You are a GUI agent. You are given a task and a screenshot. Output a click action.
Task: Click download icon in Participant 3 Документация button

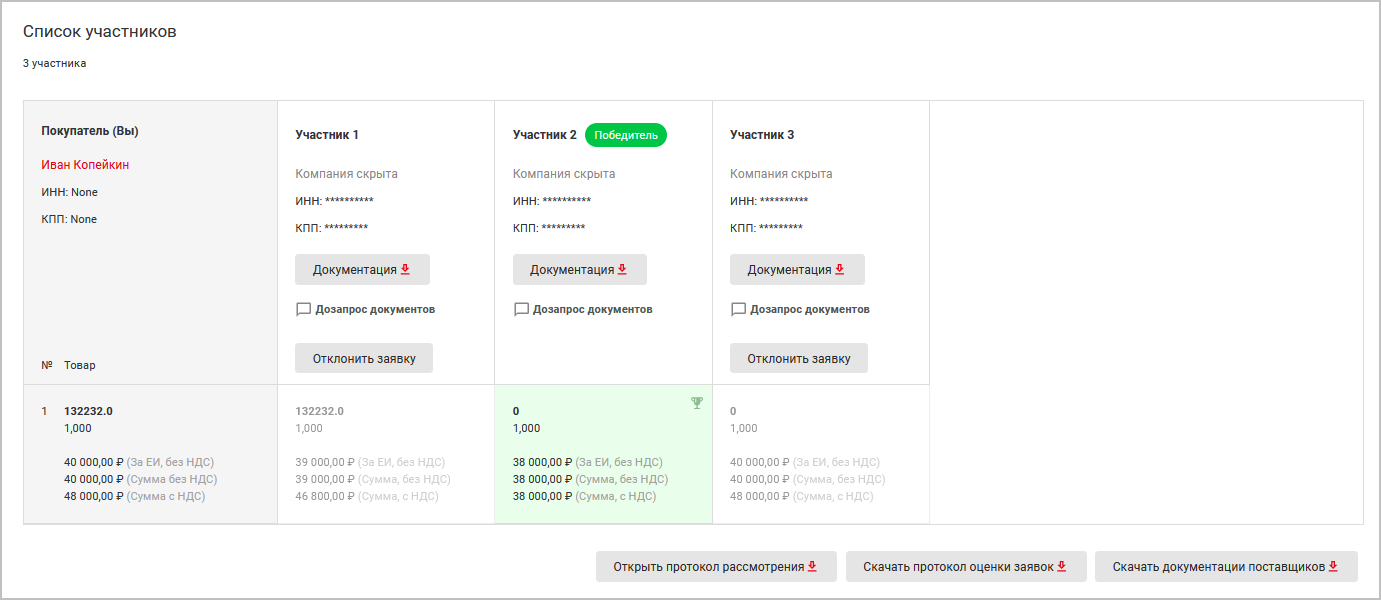[x=840, y=269]
